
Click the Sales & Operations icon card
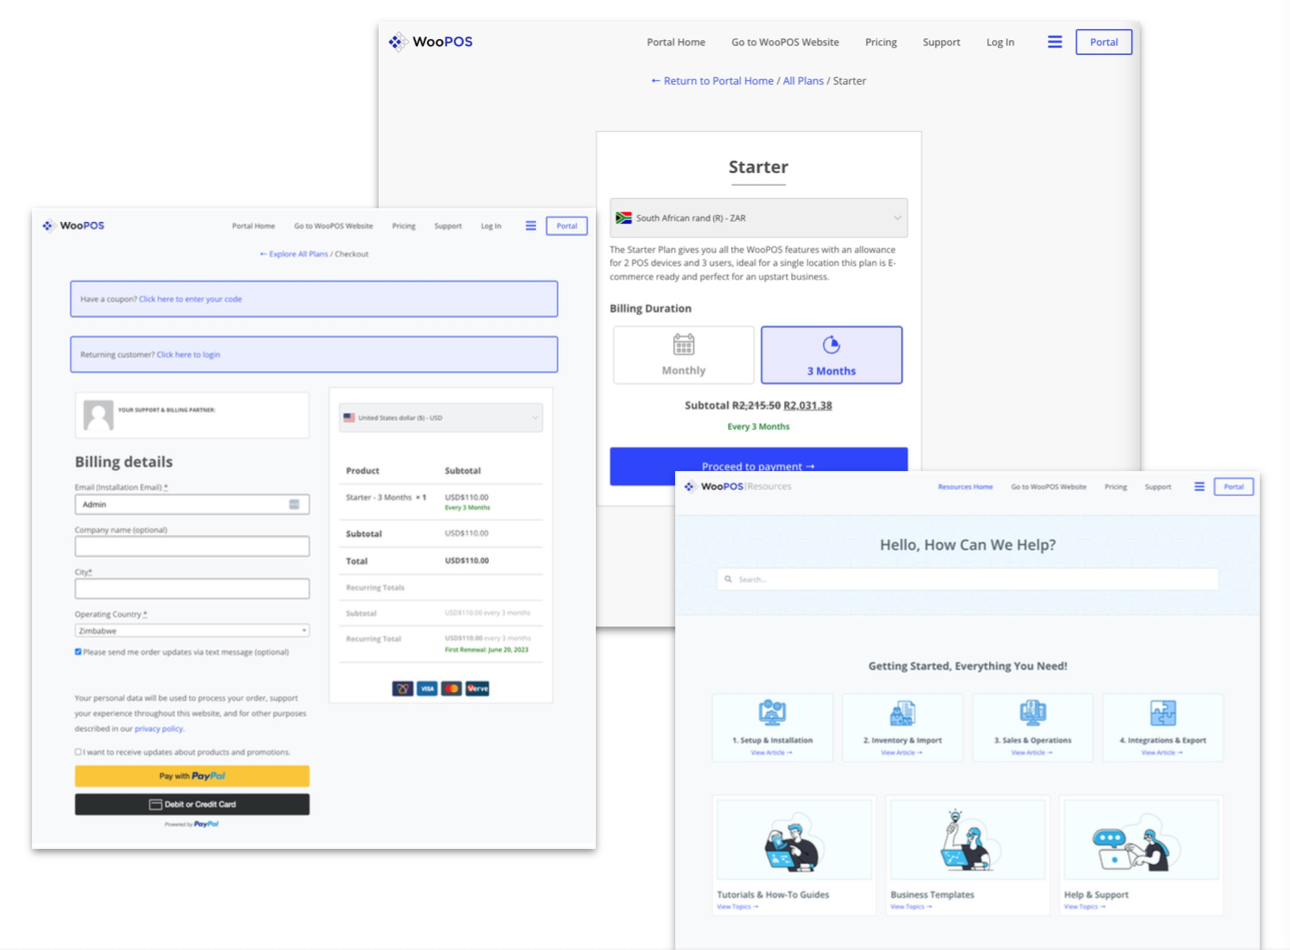pyautogui.click(x=1032, y=727)
